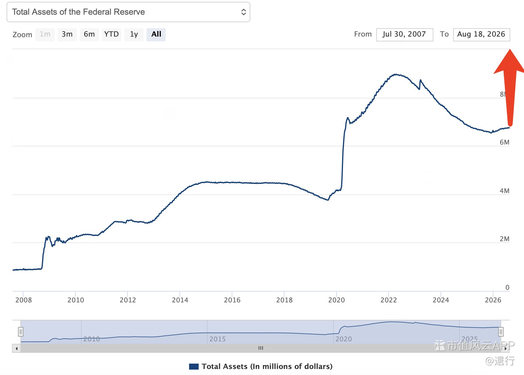Click the 0 y-axis label
Screen dimensions: 524x375
pos(507,287)
